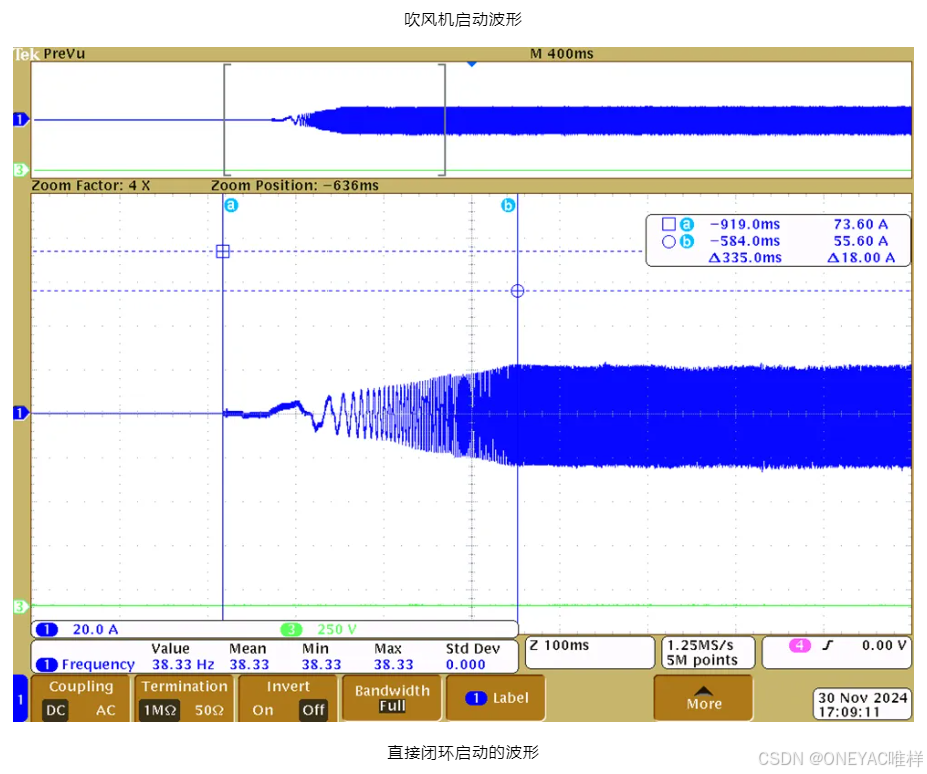
Task: Click Zoom Position: -636ms text
Action: tap(295, 186)
